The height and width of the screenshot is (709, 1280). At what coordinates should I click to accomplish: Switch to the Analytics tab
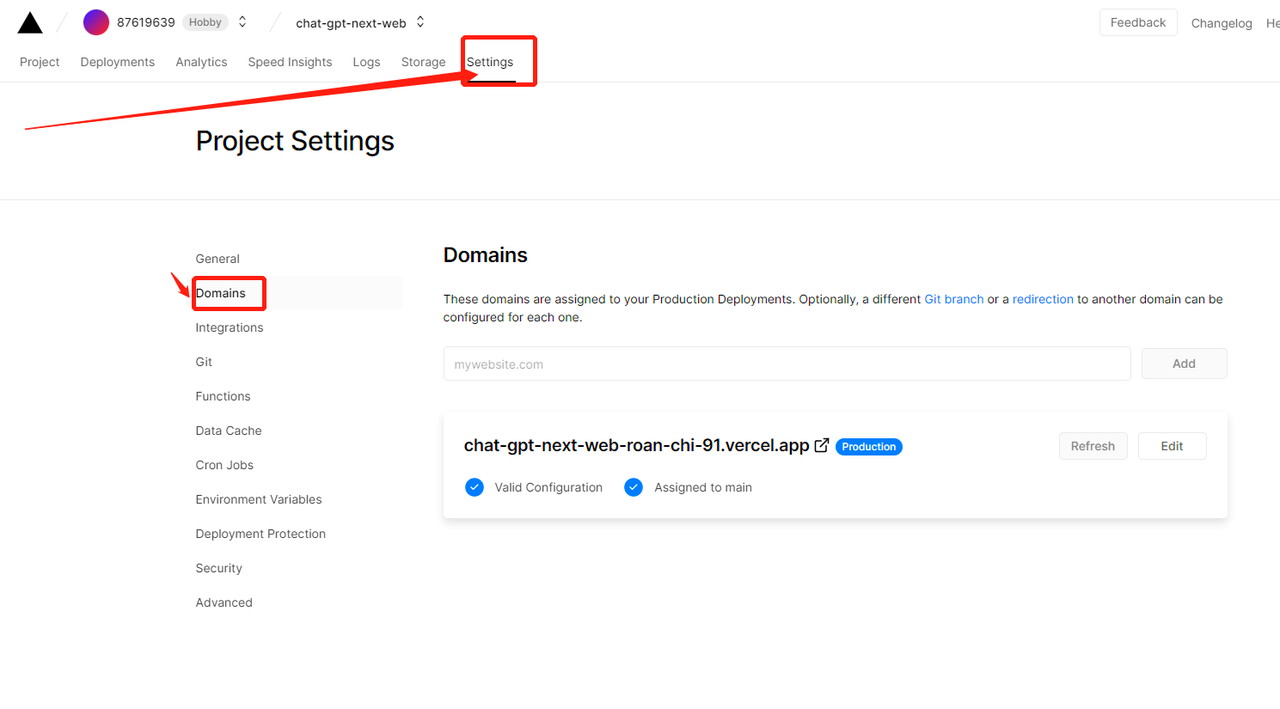click(x=201, y=62)
